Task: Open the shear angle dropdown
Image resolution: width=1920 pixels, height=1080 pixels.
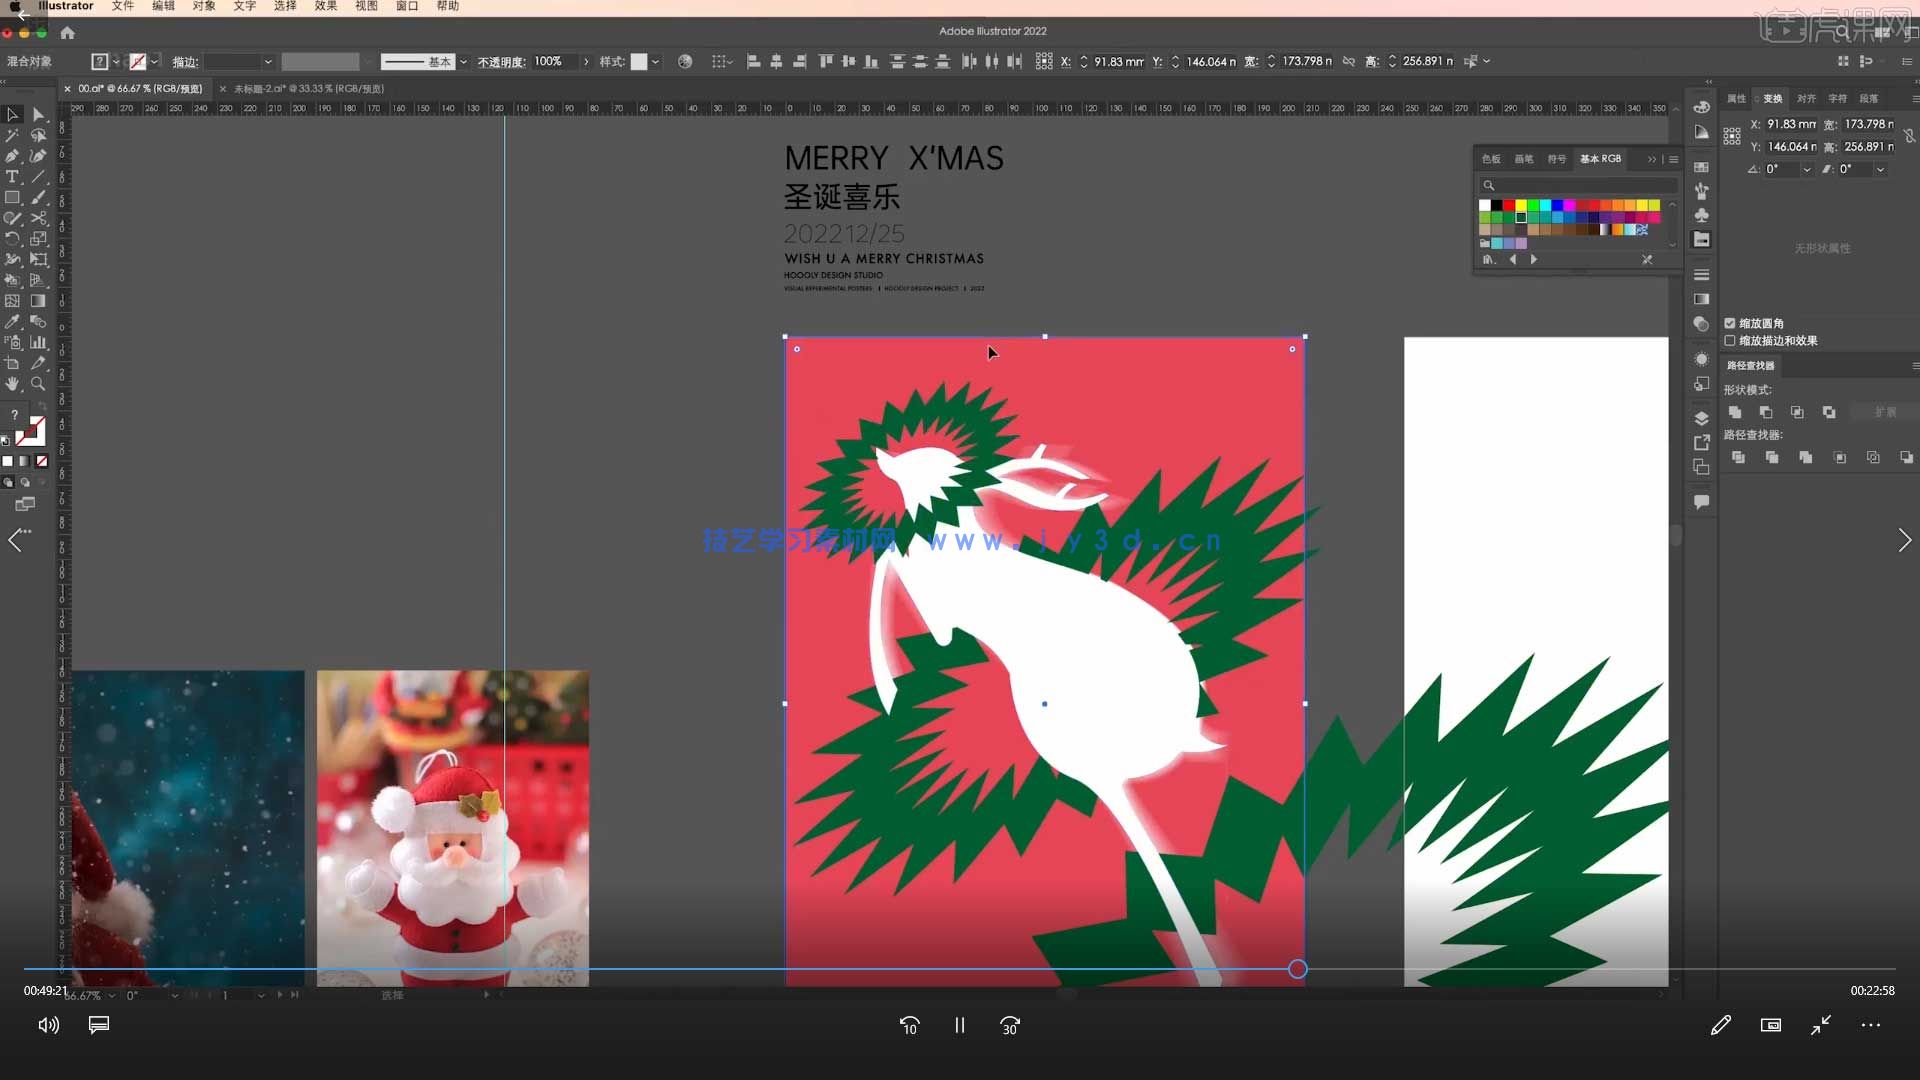Action: [1880, 170]
